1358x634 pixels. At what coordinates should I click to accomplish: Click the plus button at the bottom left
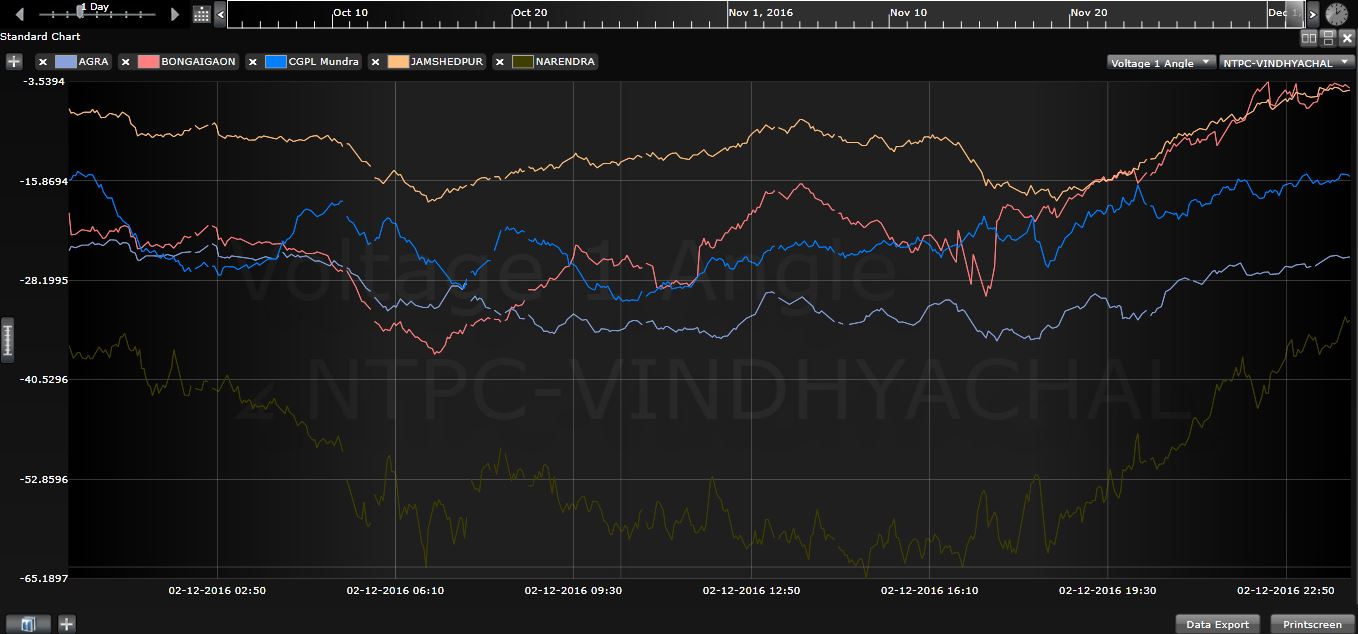pos(67,624)
